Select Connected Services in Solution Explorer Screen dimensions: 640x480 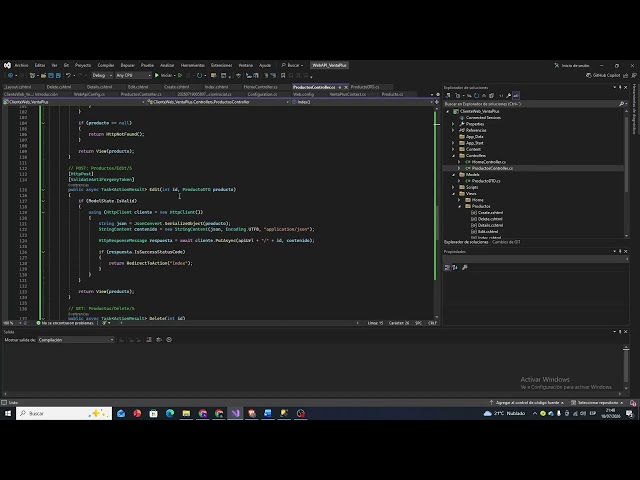pyautogui.click(x=483, y=118)
